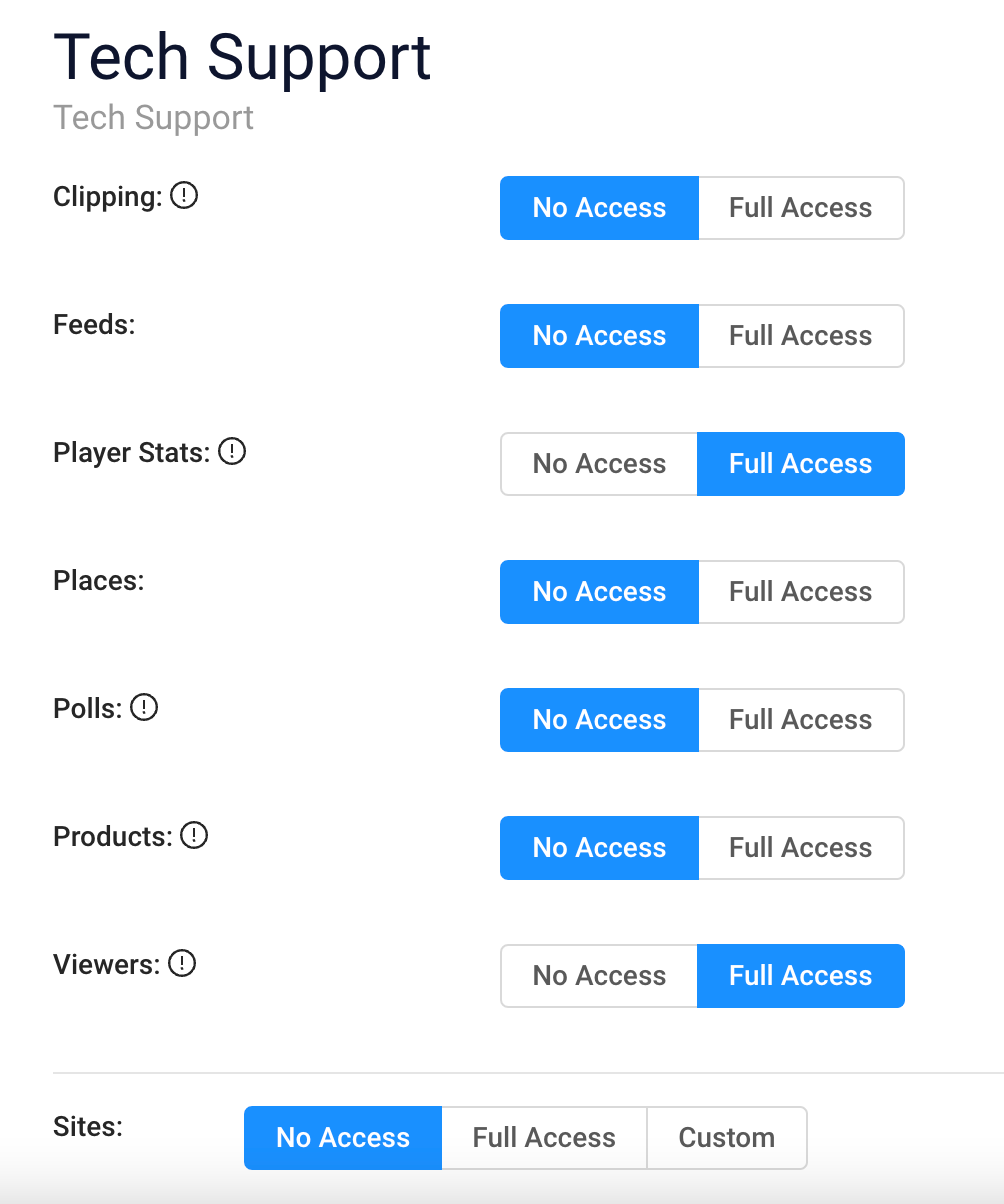Choose Full Access for Products
Viewport: 1004px width, 1204px height.
pyautogui.click(x=801, y=848)
